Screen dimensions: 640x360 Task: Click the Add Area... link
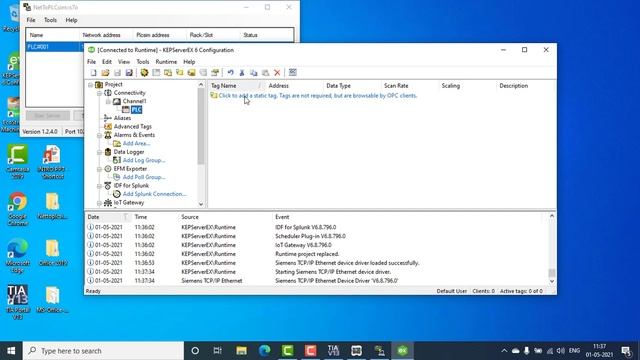click(x=136, y=143)
